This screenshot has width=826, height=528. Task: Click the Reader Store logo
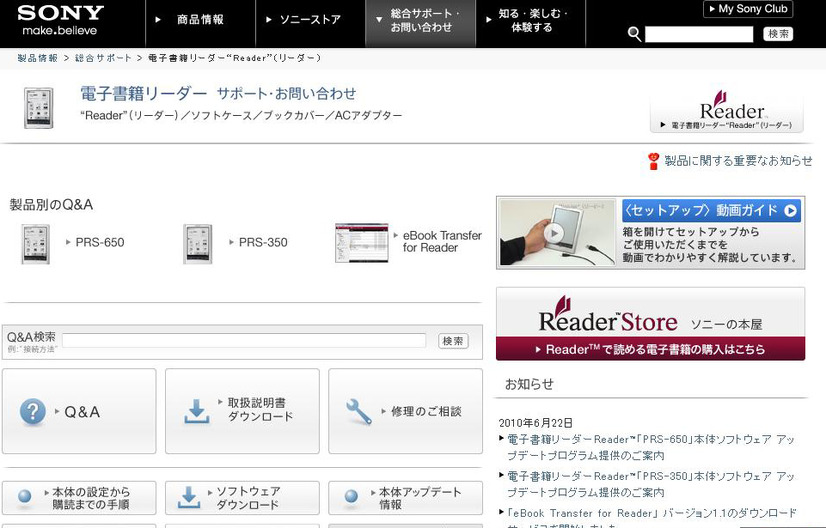click(608, 315)
